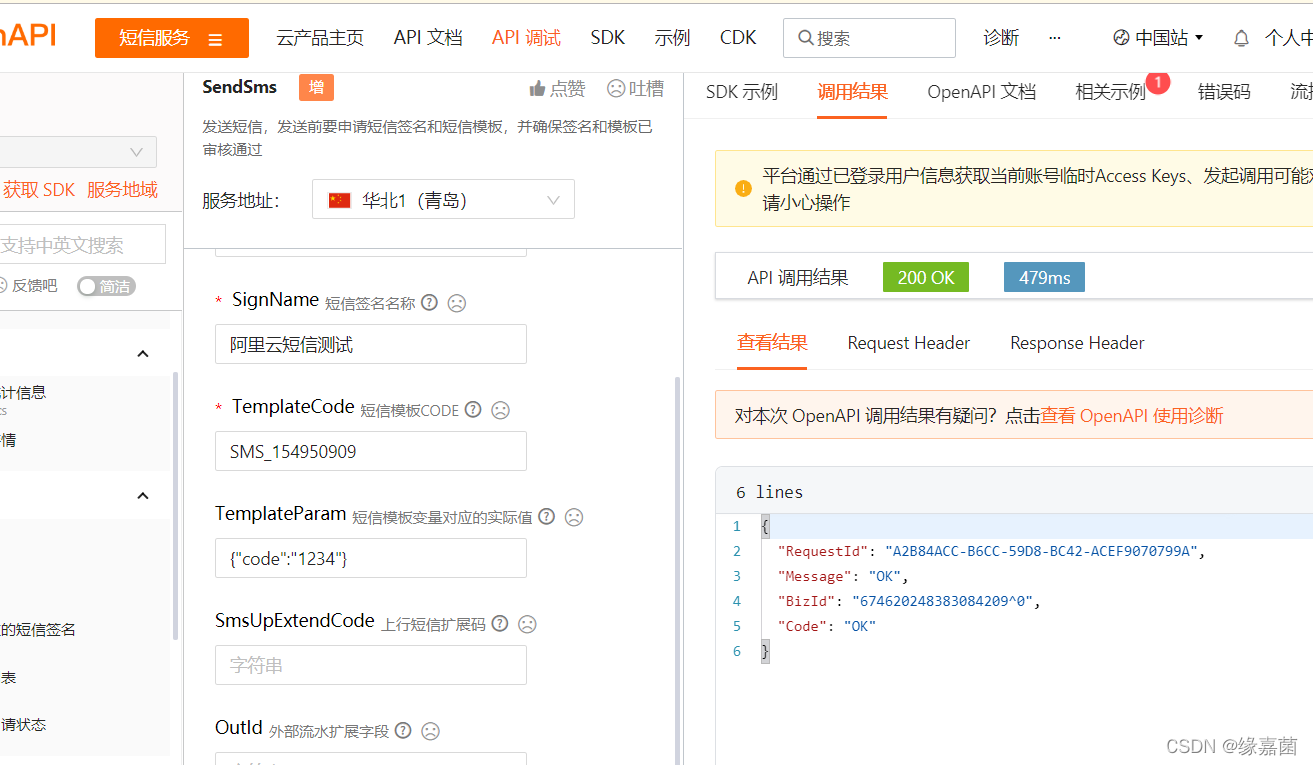Click the 查看 OpenAPI 使用诊断 link

tap(1132, 416)
